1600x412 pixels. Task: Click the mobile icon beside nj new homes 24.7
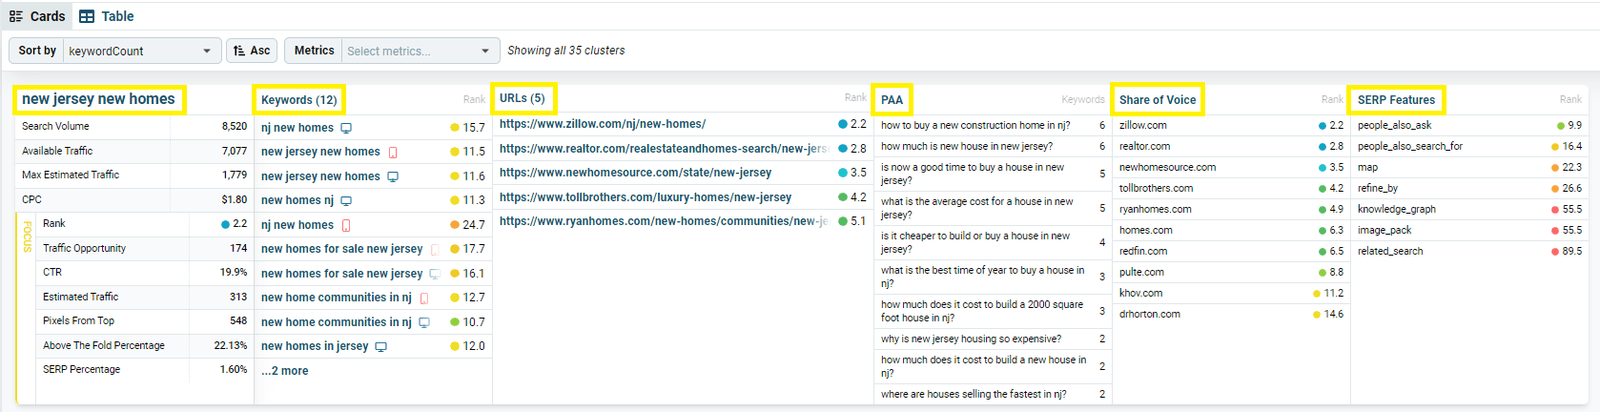click(346, 225)
